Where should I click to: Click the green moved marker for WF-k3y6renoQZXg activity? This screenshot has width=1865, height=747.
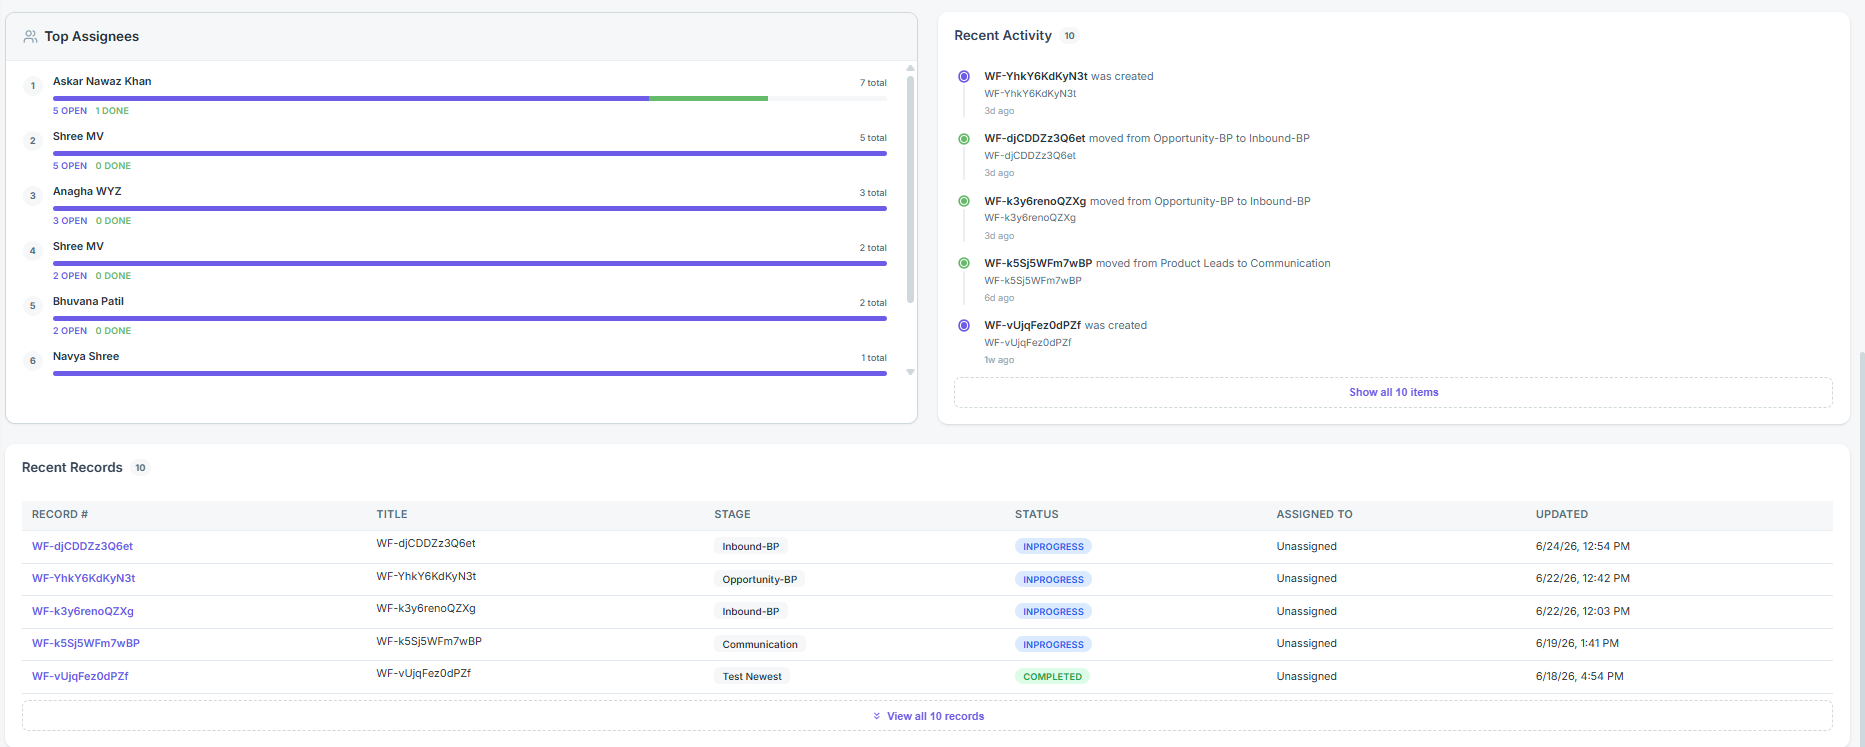(x=964, y=201)
